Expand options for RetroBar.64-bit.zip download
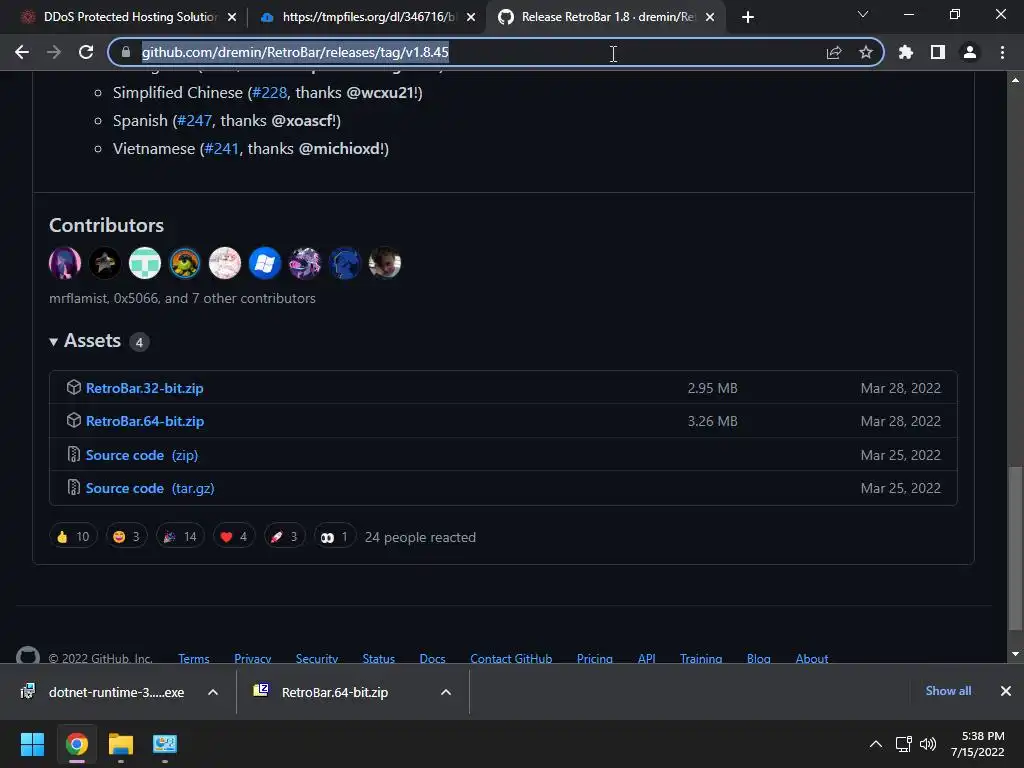The image size is (1024, 768). 446,692
